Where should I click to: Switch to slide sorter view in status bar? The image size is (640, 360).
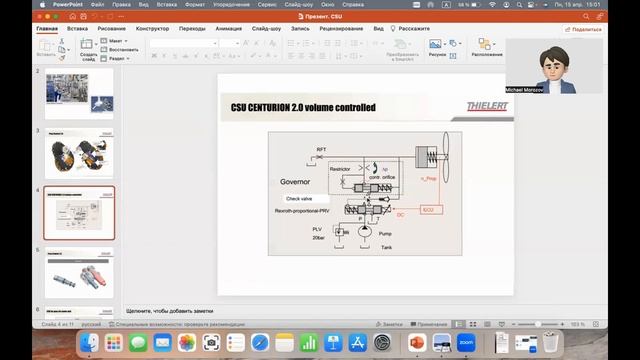473,324
